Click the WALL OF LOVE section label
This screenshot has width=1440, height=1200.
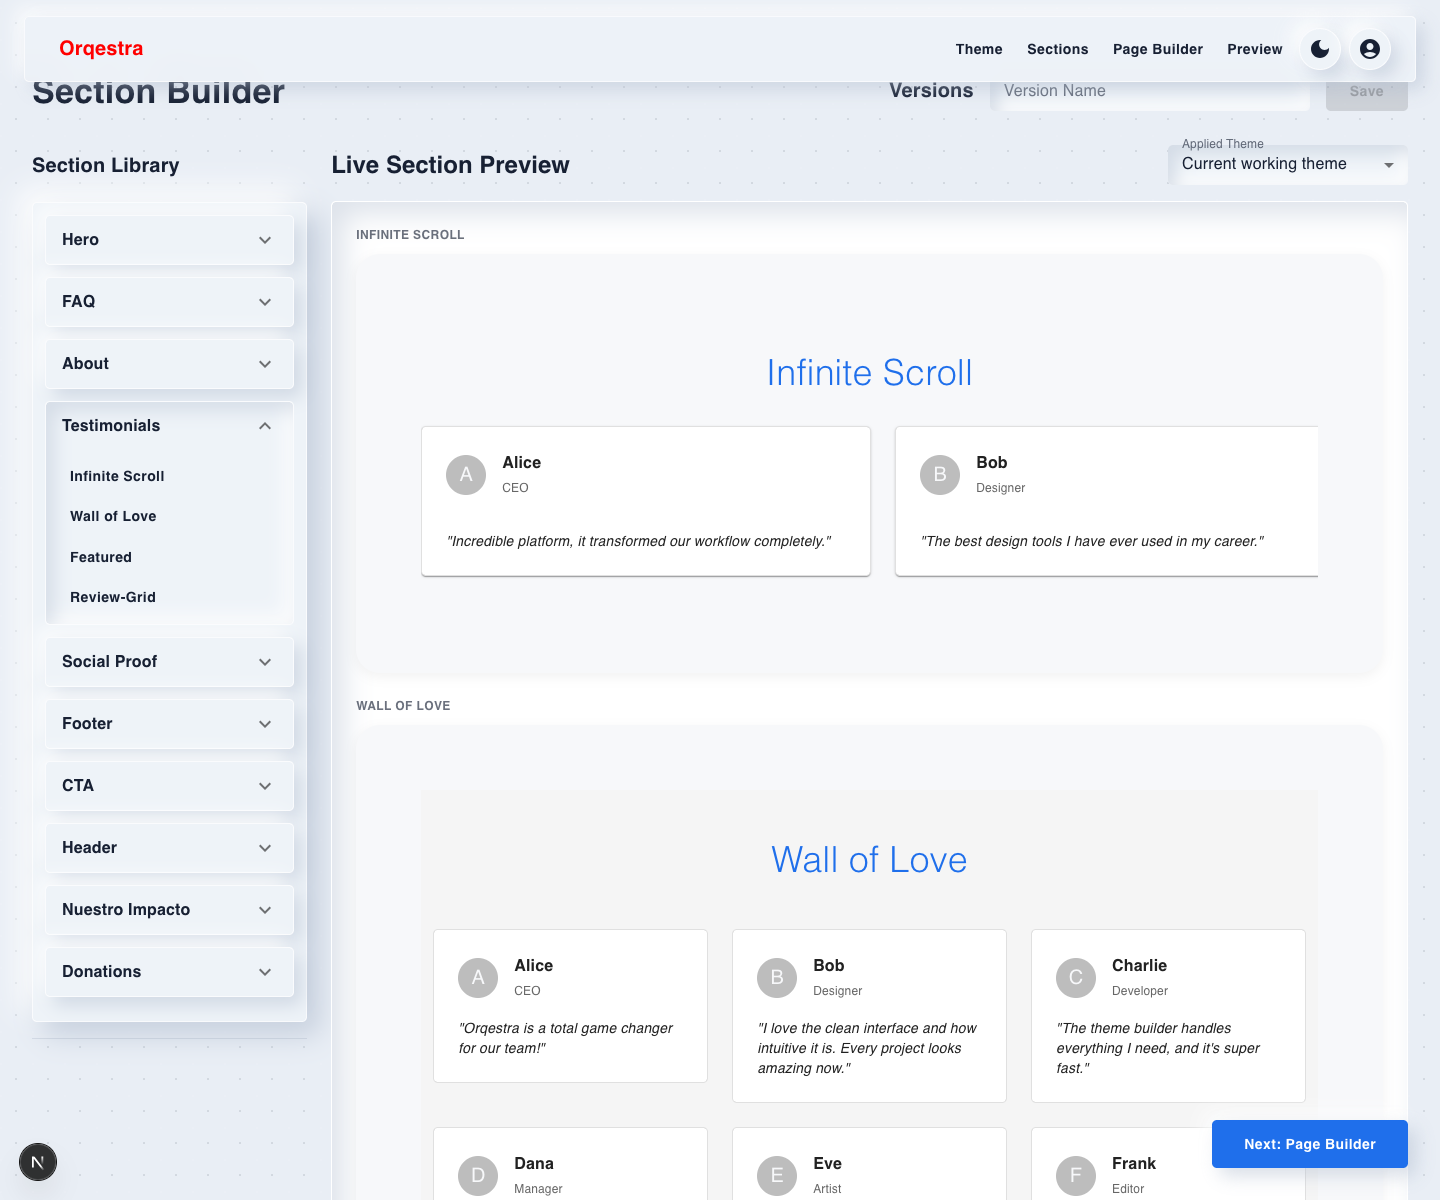(x=403, y=706)
